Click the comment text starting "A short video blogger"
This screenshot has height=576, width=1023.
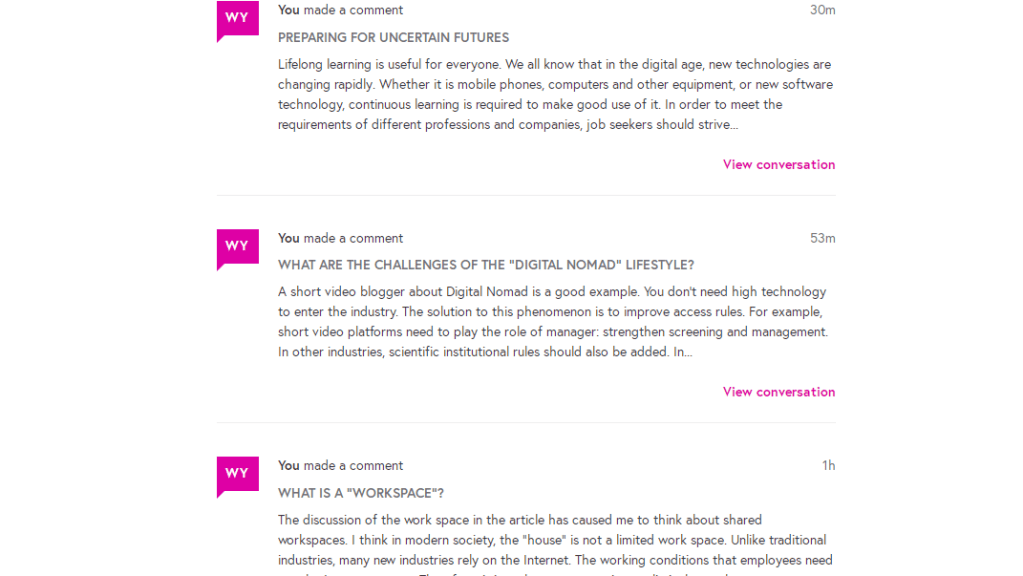553,322
